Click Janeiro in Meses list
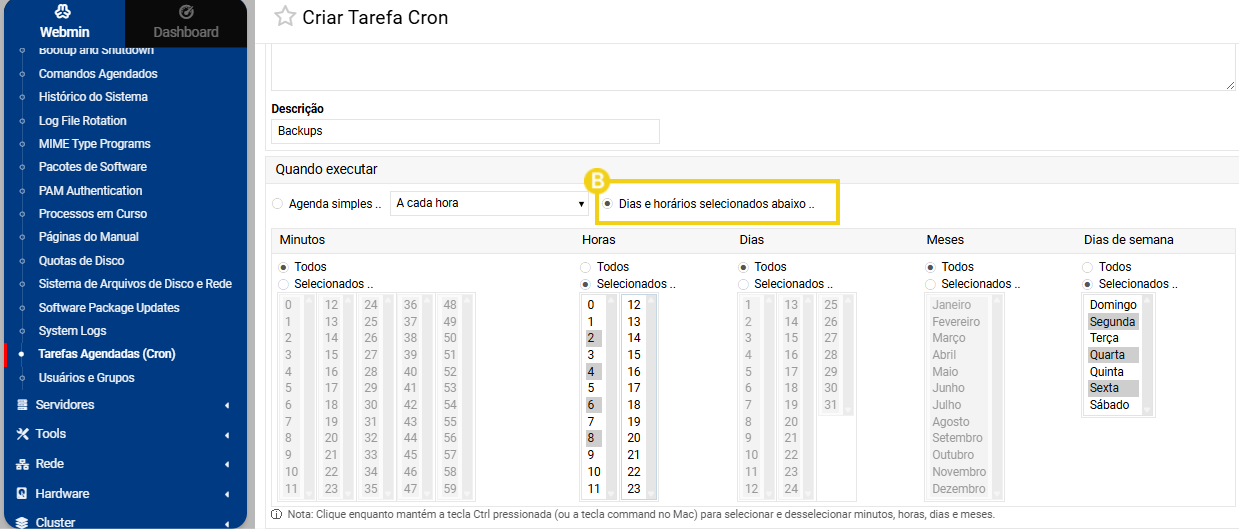Image resolution: width=1239 pixels, height=529 pixels. (958, 305)
